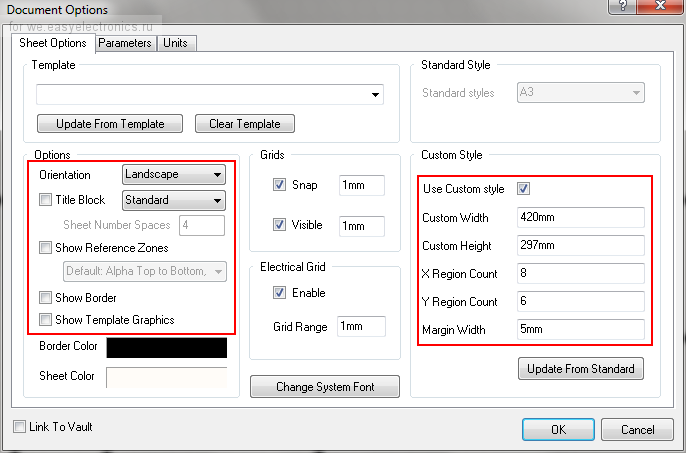Screen dimensions: 686x453
Task: Open the Units tab
Action: pos(175,43)
